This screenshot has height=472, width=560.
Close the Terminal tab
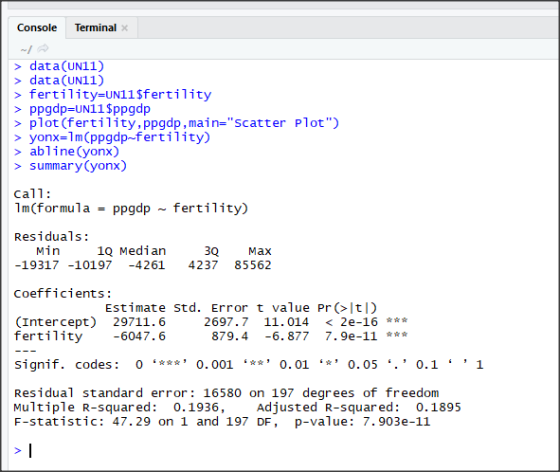pyautogui.click(x=125, y=28)
